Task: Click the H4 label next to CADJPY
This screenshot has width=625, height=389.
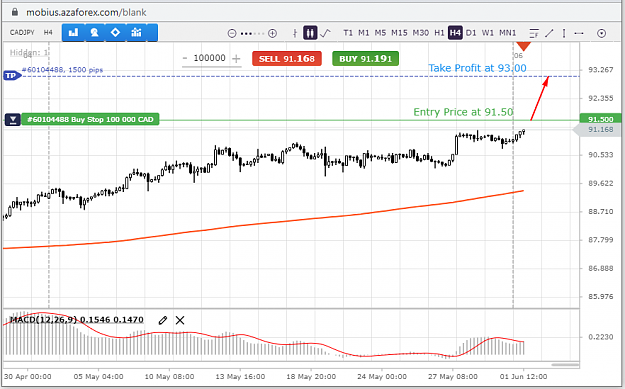Action: pyautogui.click(x=48, y=32)
